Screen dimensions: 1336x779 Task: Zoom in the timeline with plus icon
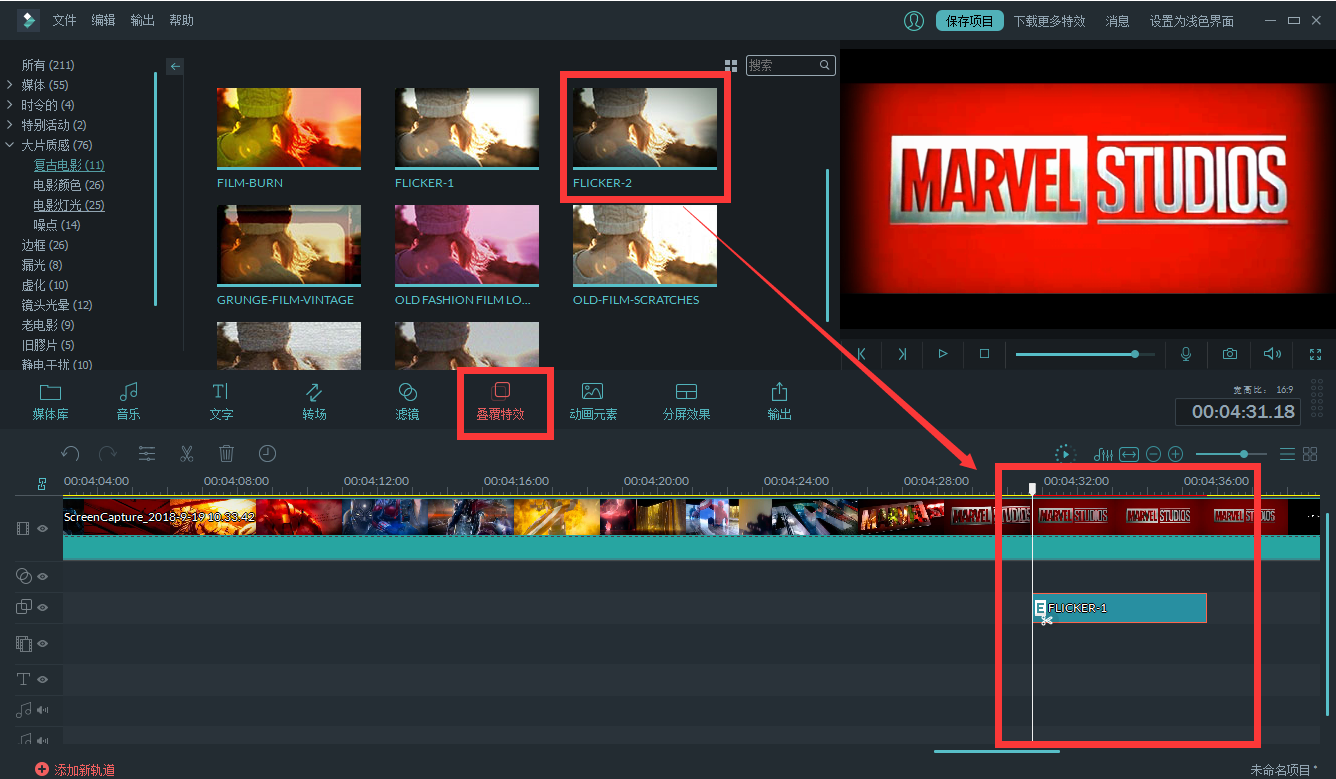pyautogui.click(x=1176, y=454)
